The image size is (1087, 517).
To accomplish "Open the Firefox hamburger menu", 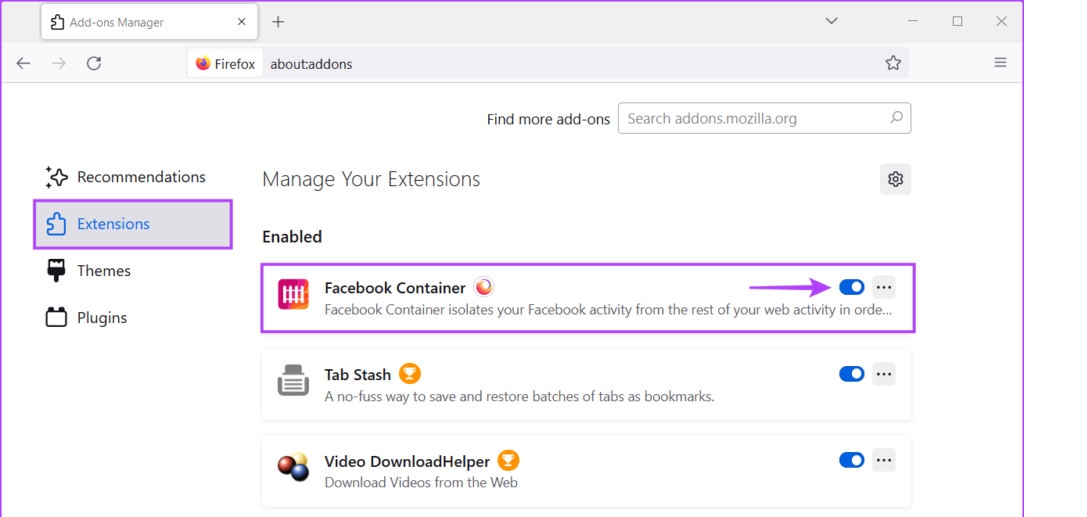I will (x=1000, y=62).
